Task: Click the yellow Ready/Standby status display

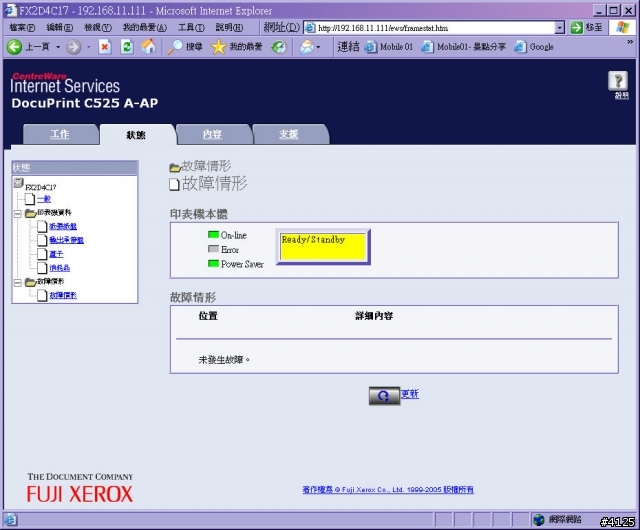Action: 323,246
